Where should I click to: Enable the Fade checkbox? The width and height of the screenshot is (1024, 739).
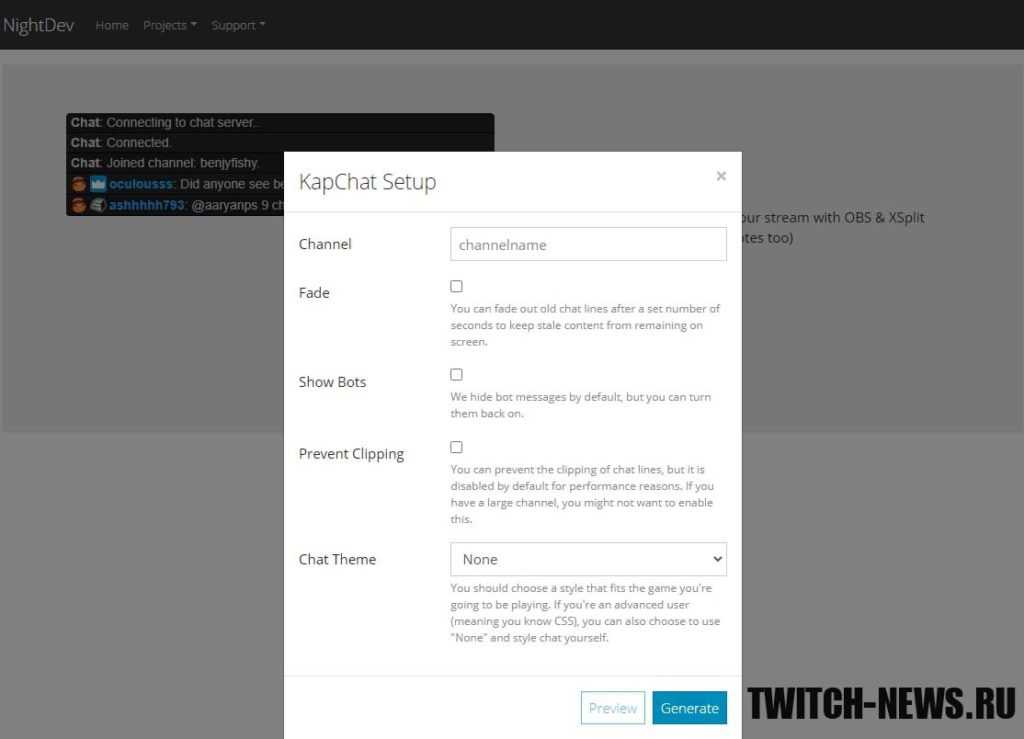(x=456, y=286)
